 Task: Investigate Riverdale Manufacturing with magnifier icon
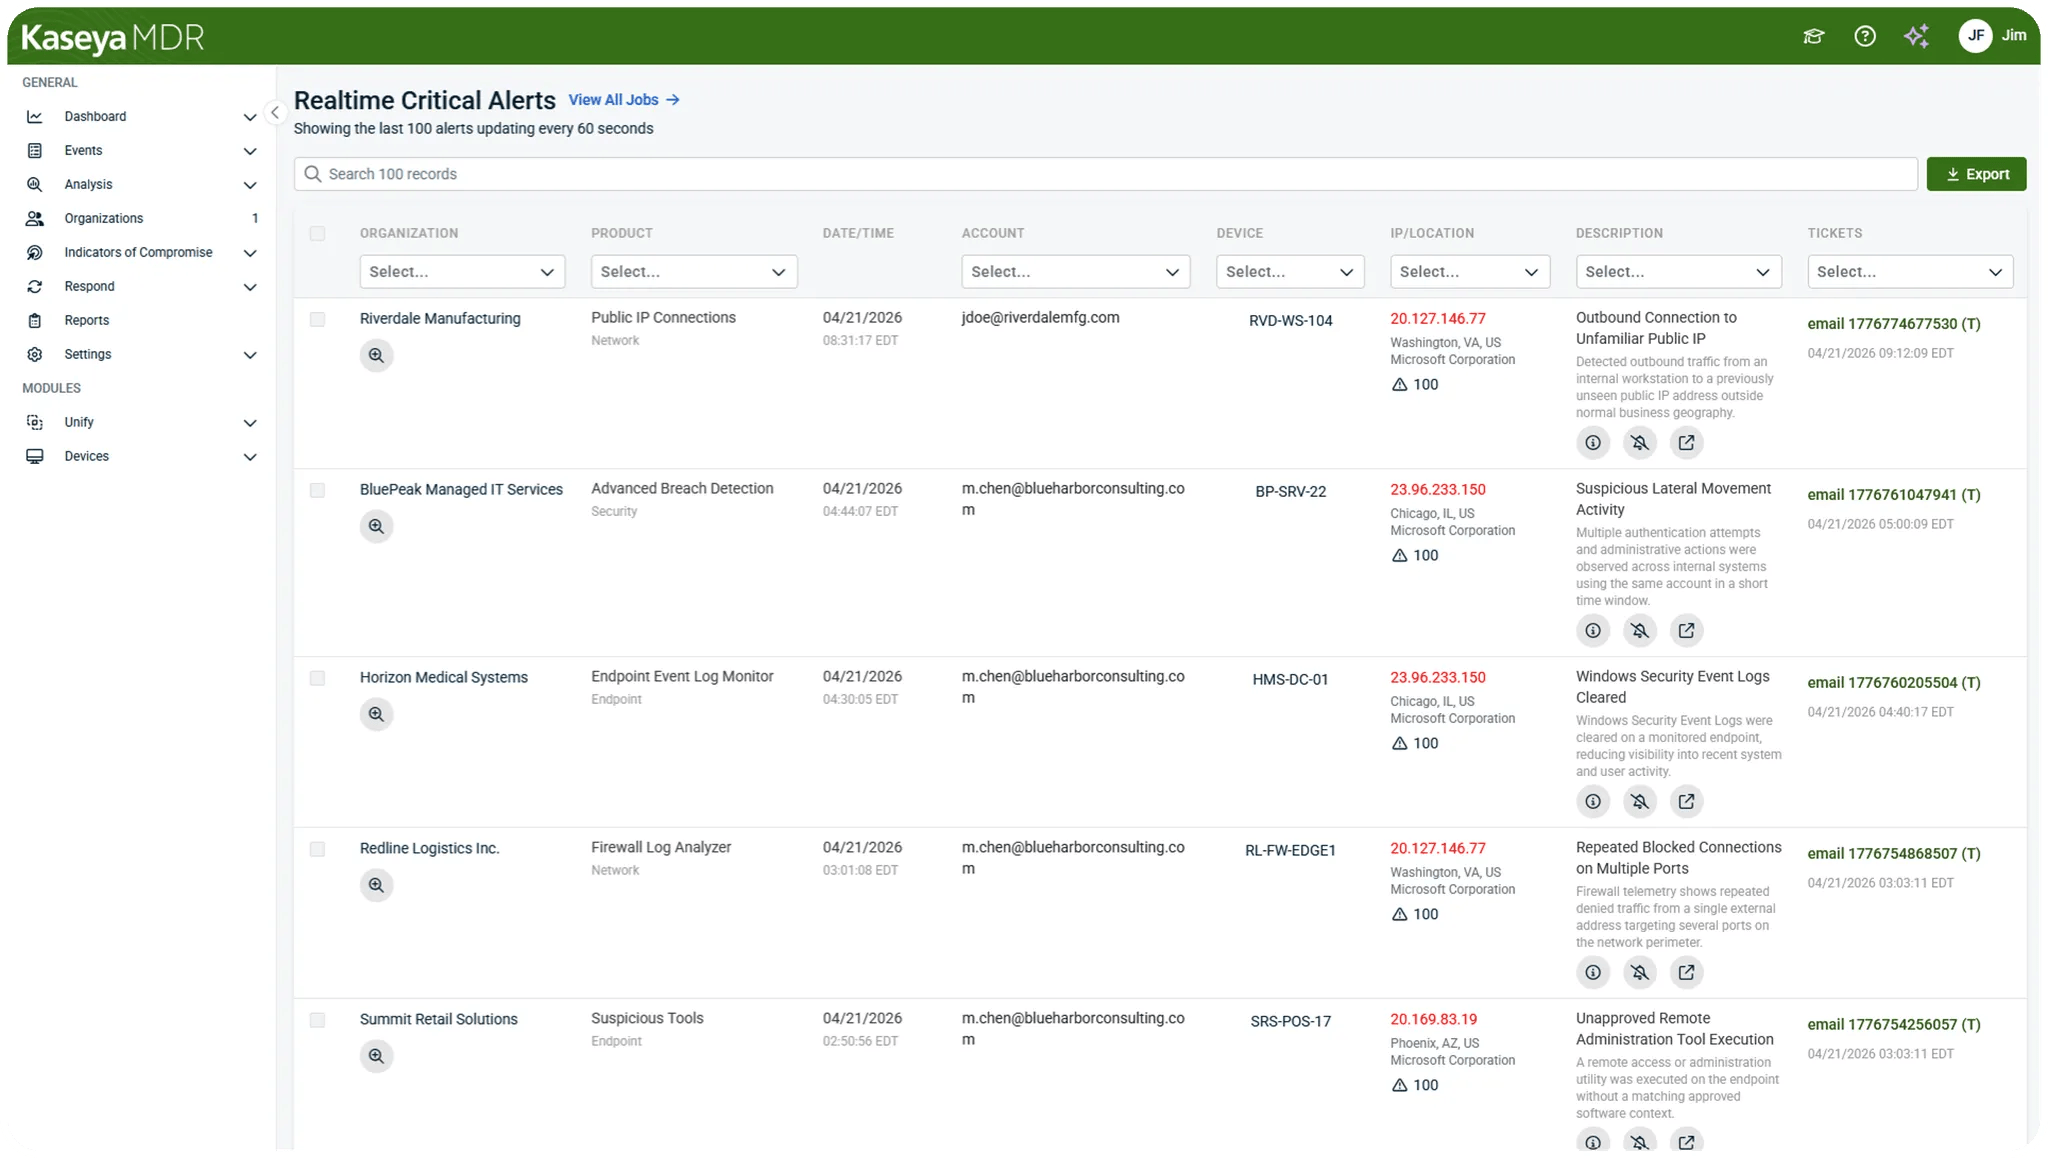tap(376, 355)
